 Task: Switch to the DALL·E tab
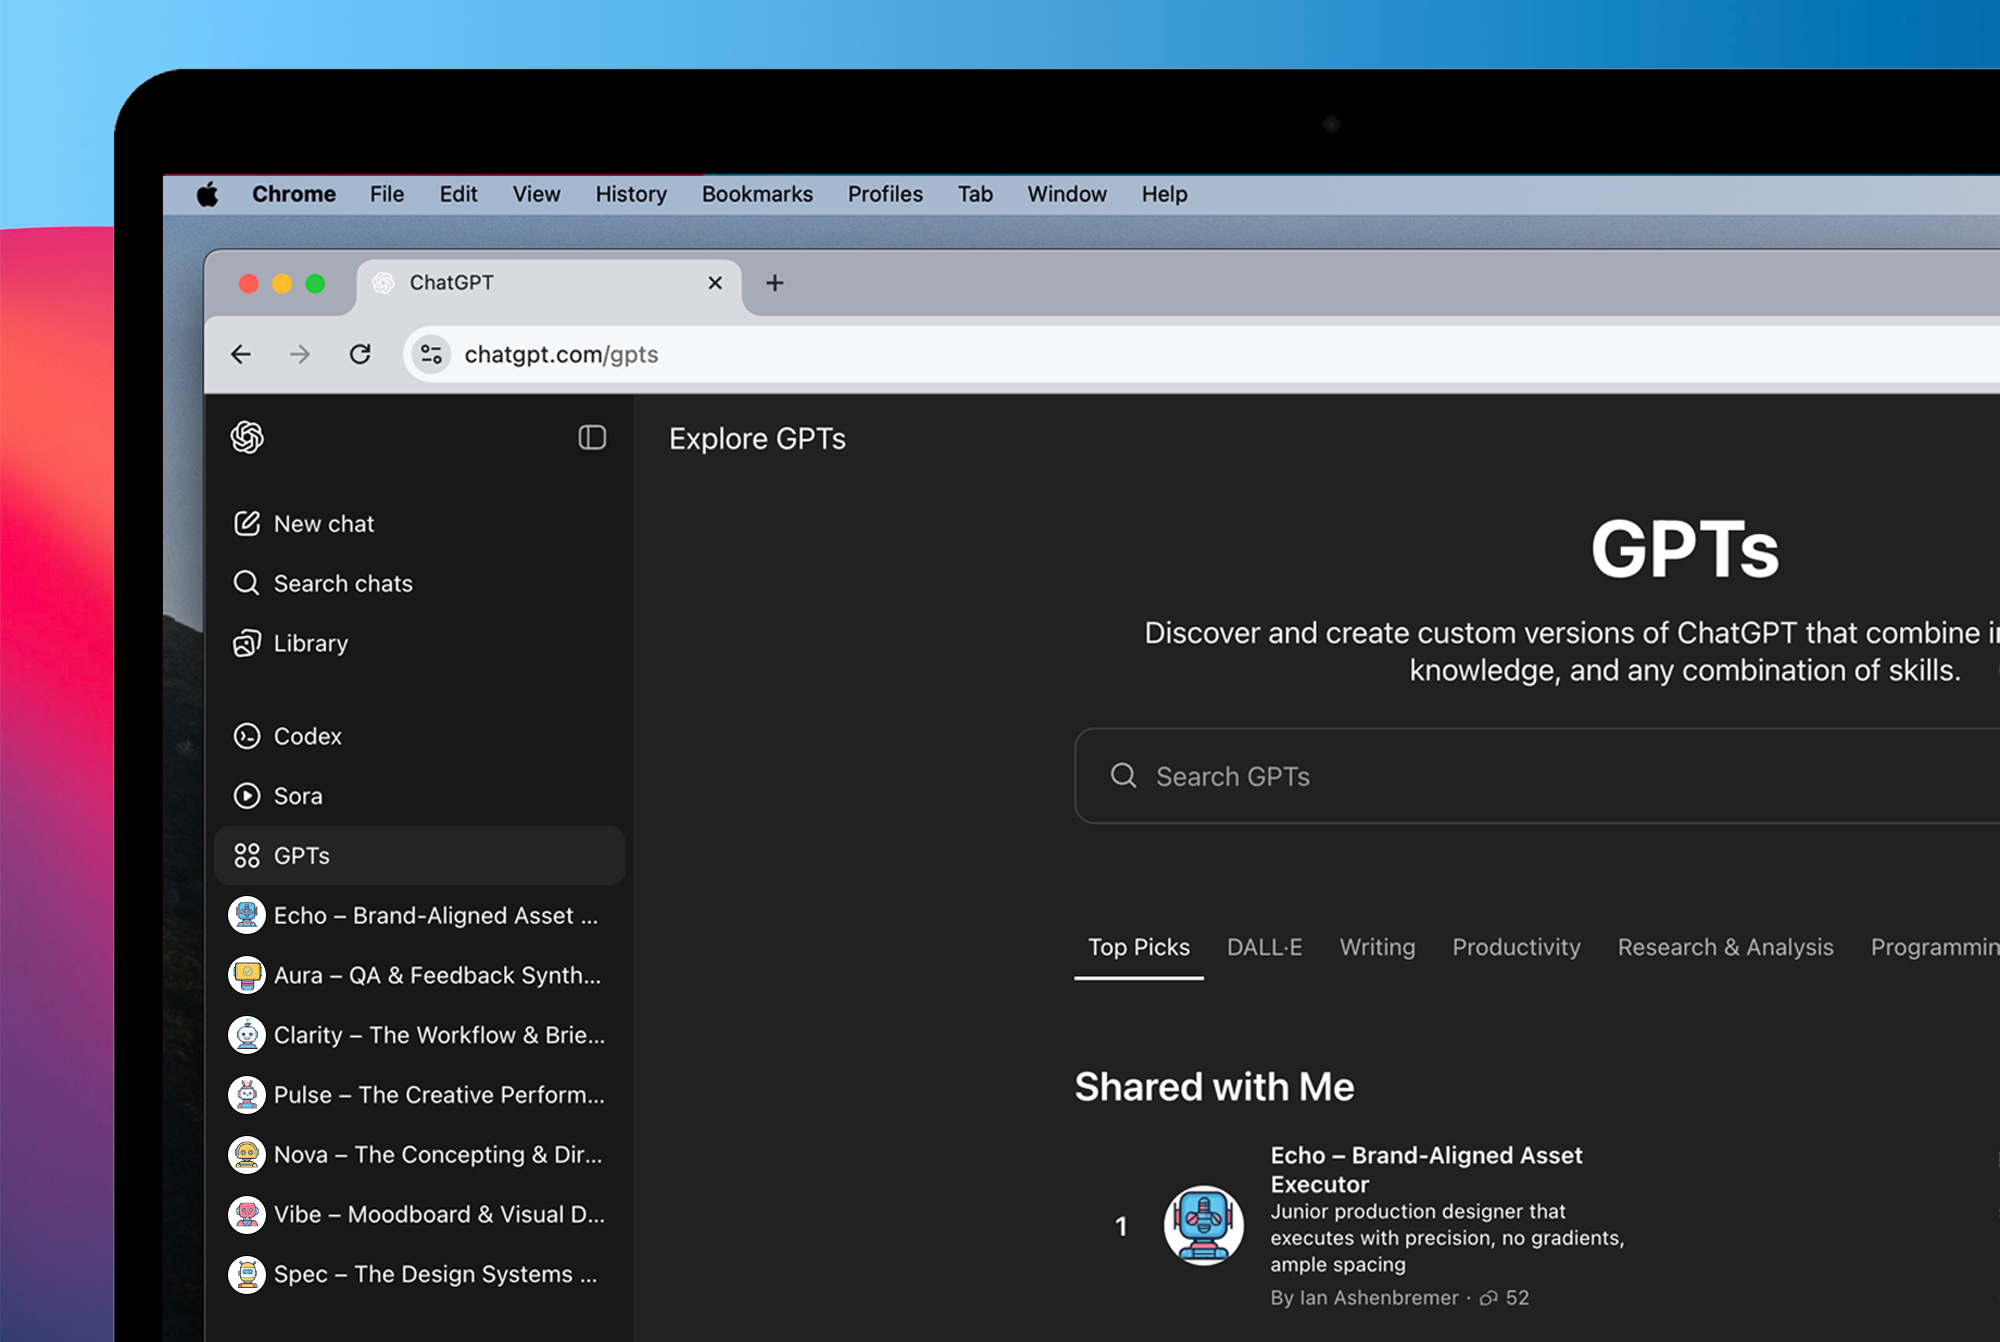coord(1264,947)
